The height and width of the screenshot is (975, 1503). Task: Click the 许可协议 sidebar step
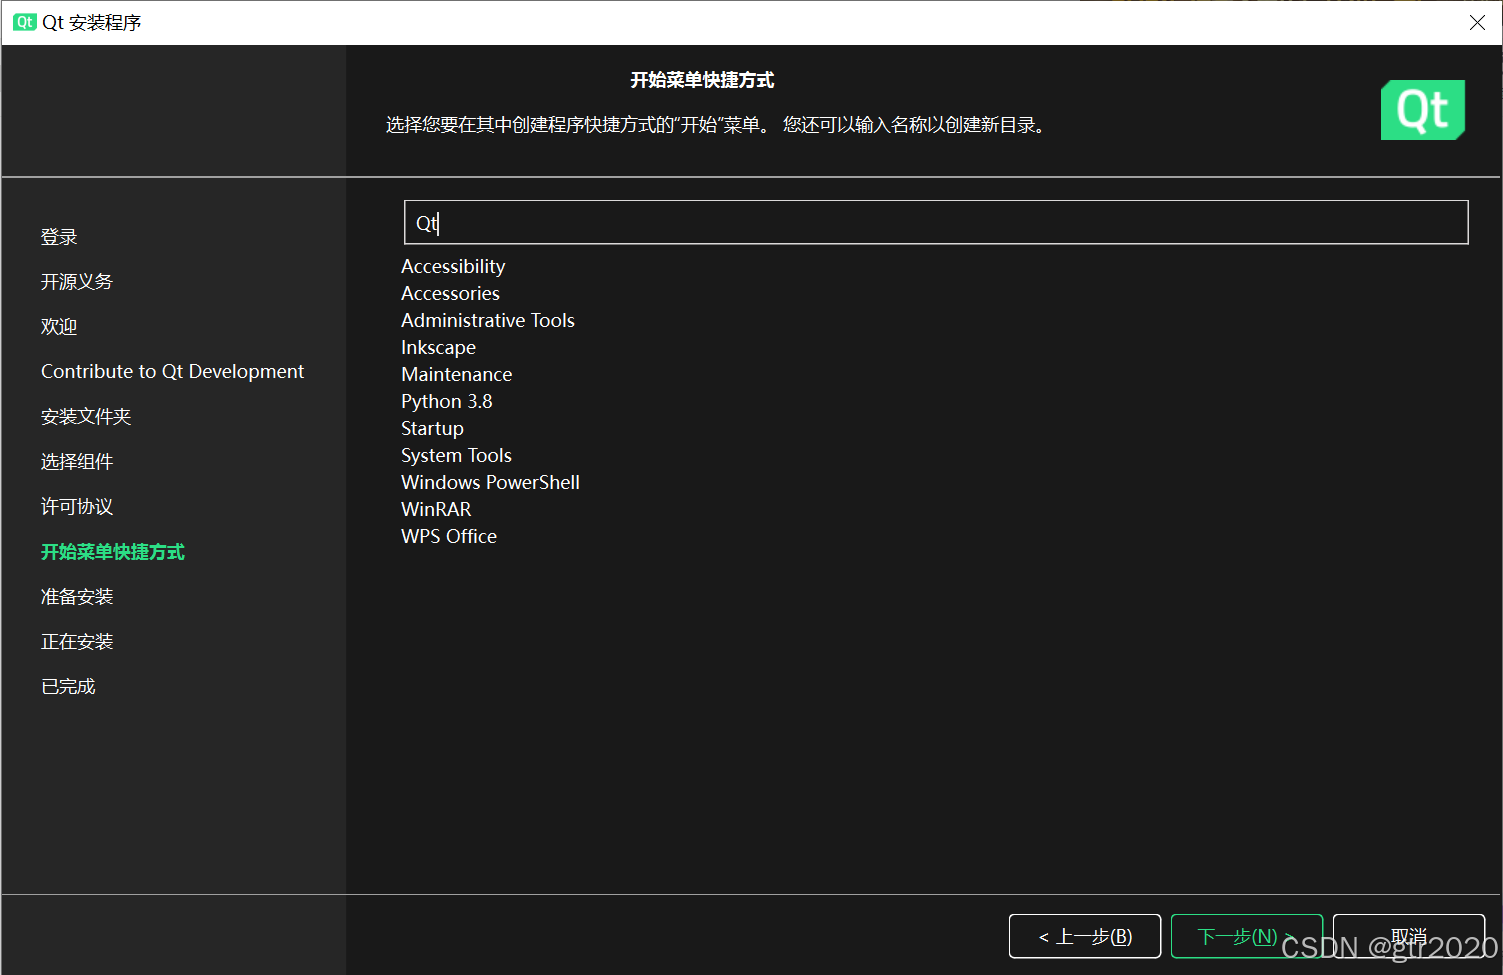(x=77, y=506)
